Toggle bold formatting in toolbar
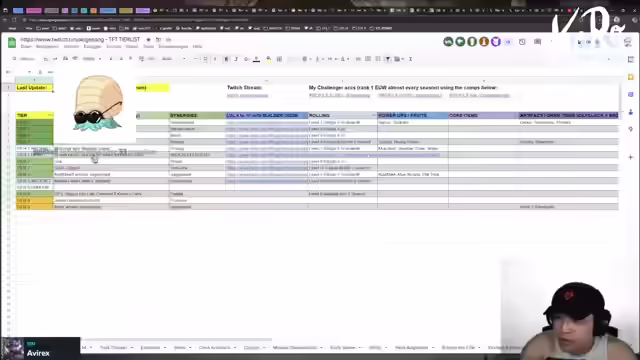Viewport: 640px width, 360px height. (226, 59)
